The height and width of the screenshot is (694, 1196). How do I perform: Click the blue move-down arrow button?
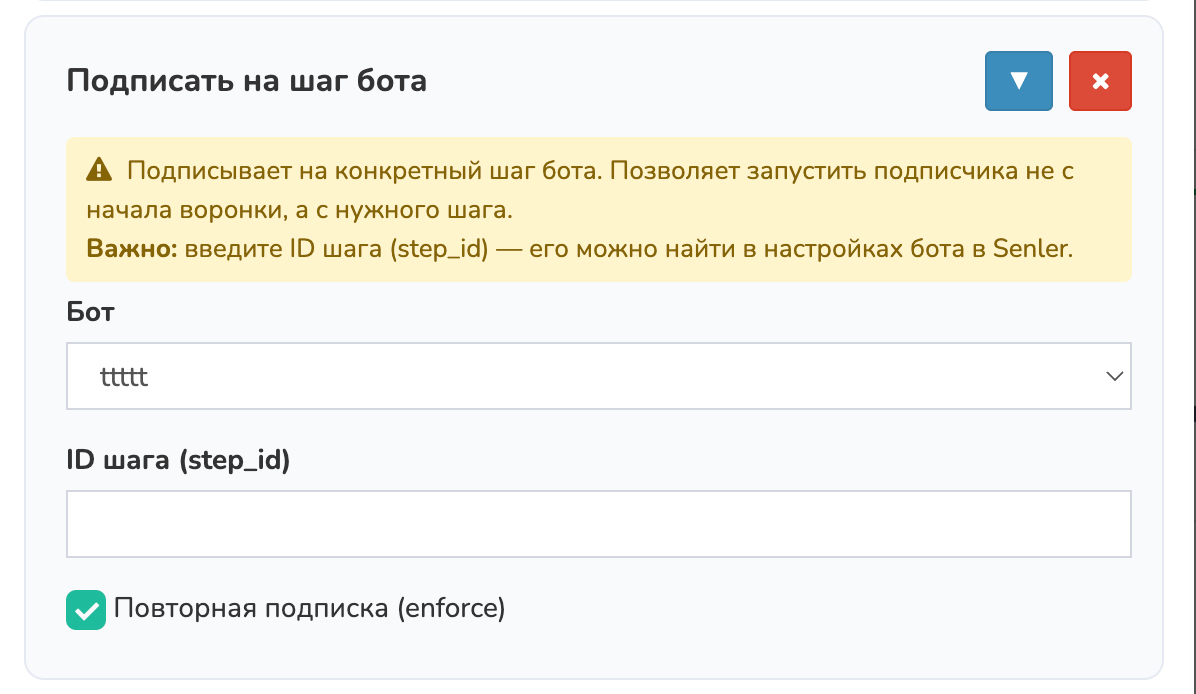click(x=1018, y=81)
